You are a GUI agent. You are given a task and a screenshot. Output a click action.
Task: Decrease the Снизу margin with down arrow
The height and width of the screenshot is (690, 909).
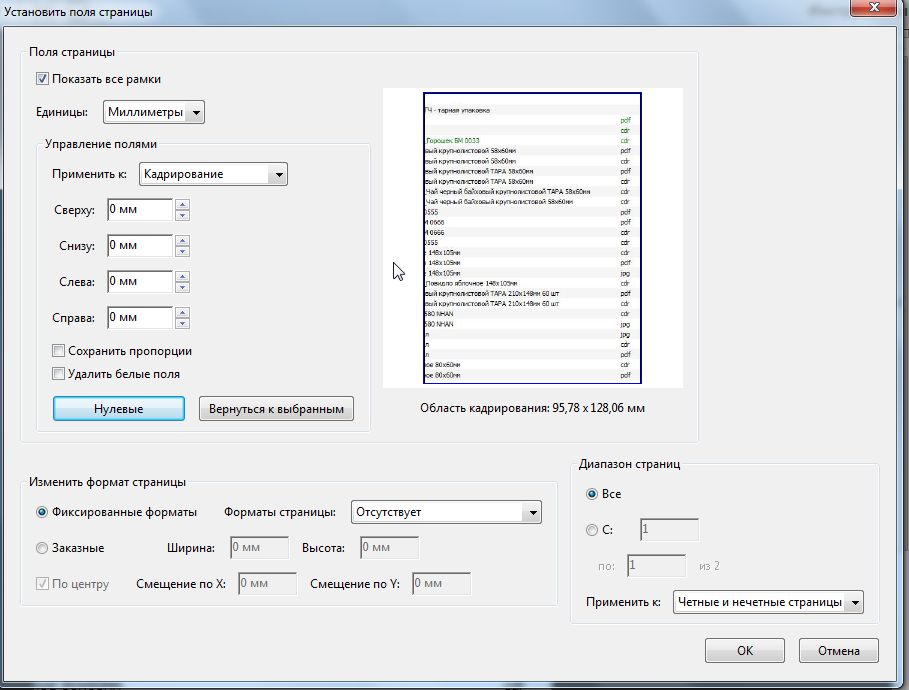coord(183,251)
